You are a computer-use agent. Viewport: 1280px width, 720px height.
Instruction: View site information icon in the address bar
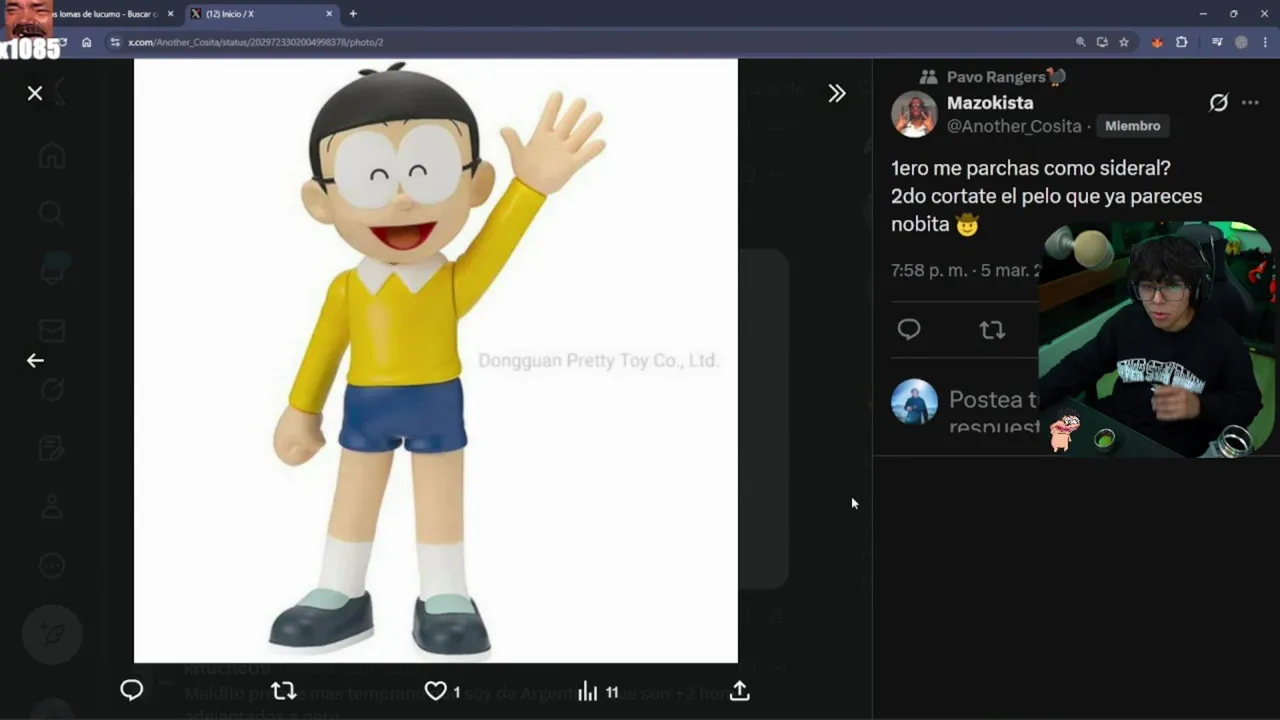115,42
